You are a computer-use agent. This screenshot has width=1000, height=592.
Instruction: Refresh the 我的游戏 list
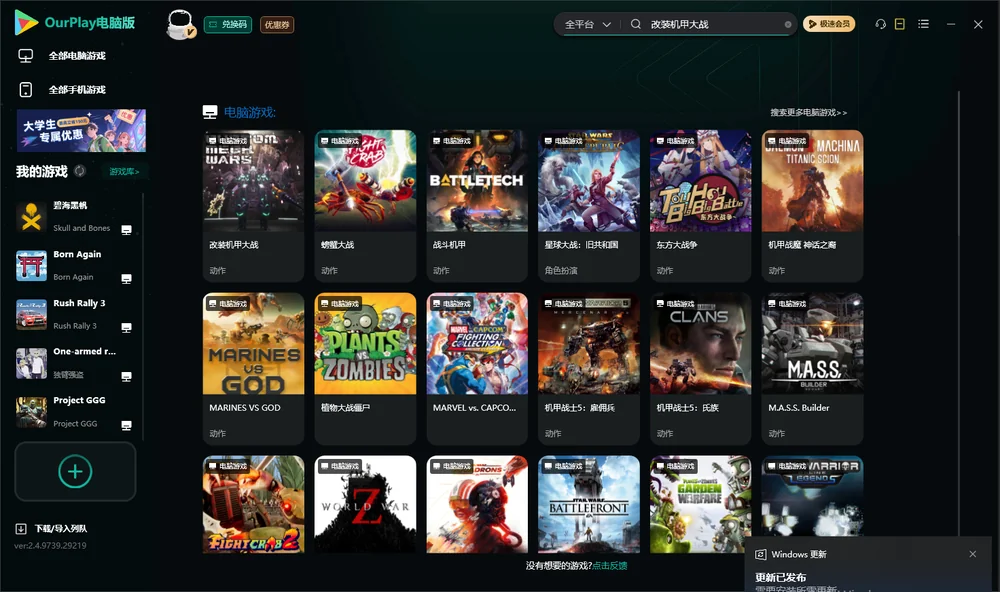(x=80, y=171)
